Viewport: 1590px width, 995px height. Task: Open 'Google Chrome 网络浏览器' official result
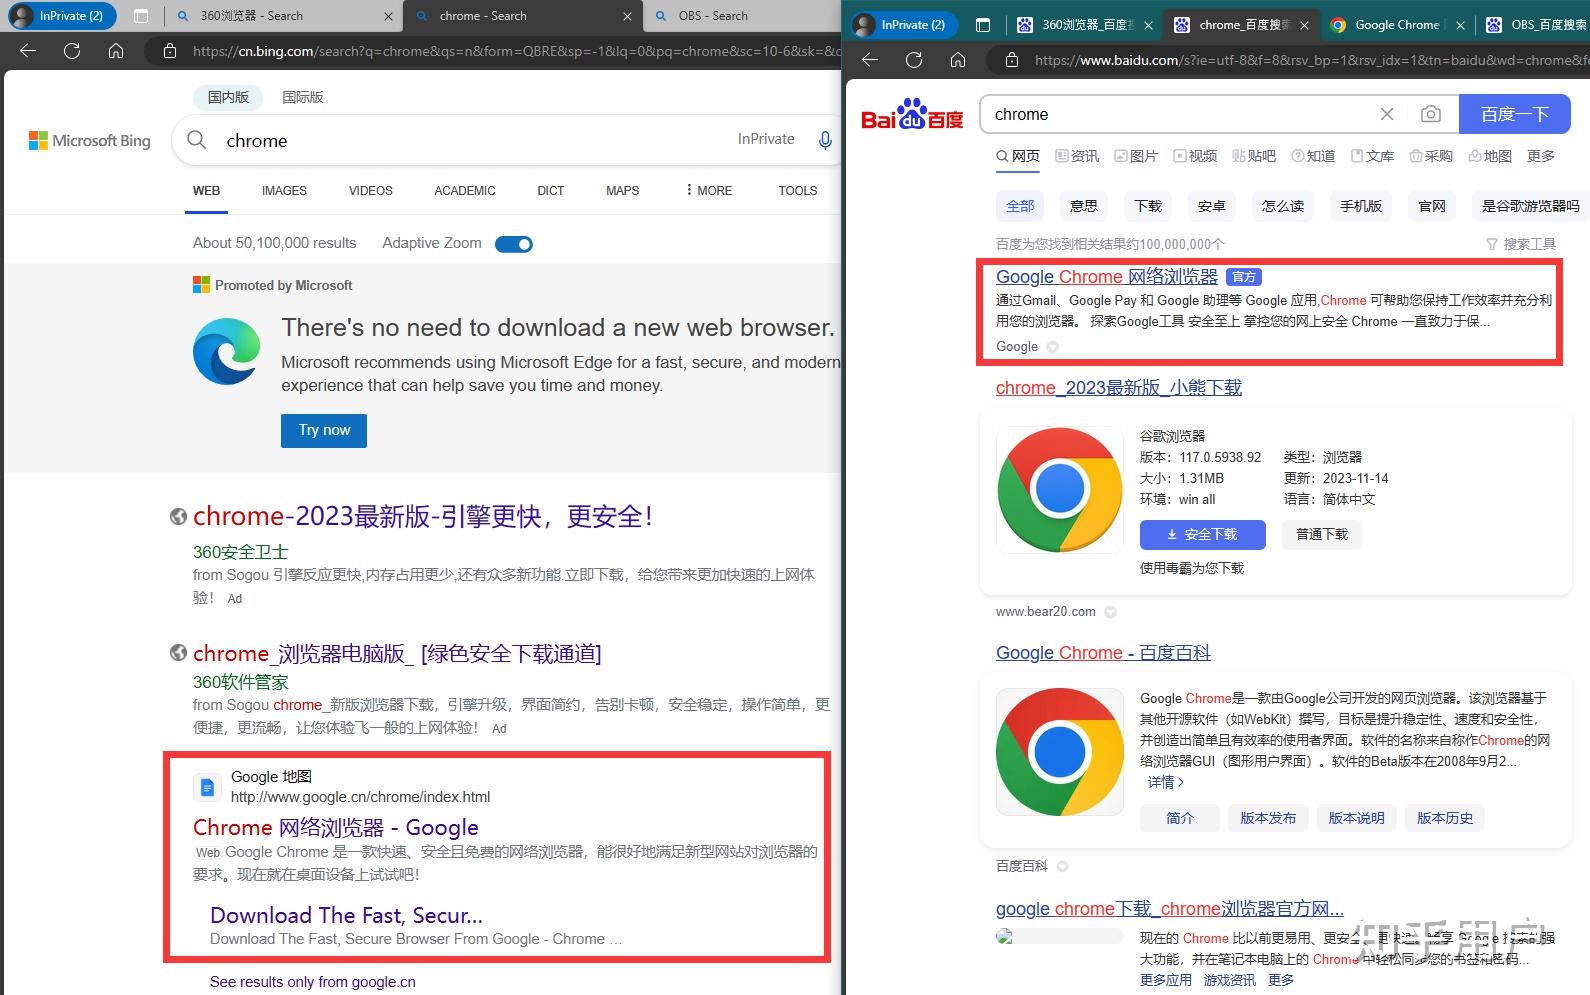[x=1106, y=277]
